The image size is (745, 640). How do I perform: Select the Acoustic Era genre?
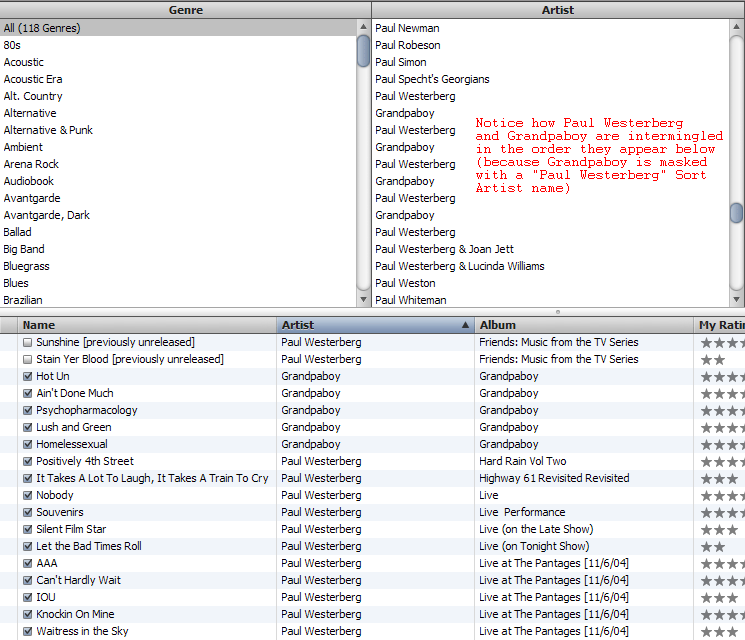(x=178, y=79)
